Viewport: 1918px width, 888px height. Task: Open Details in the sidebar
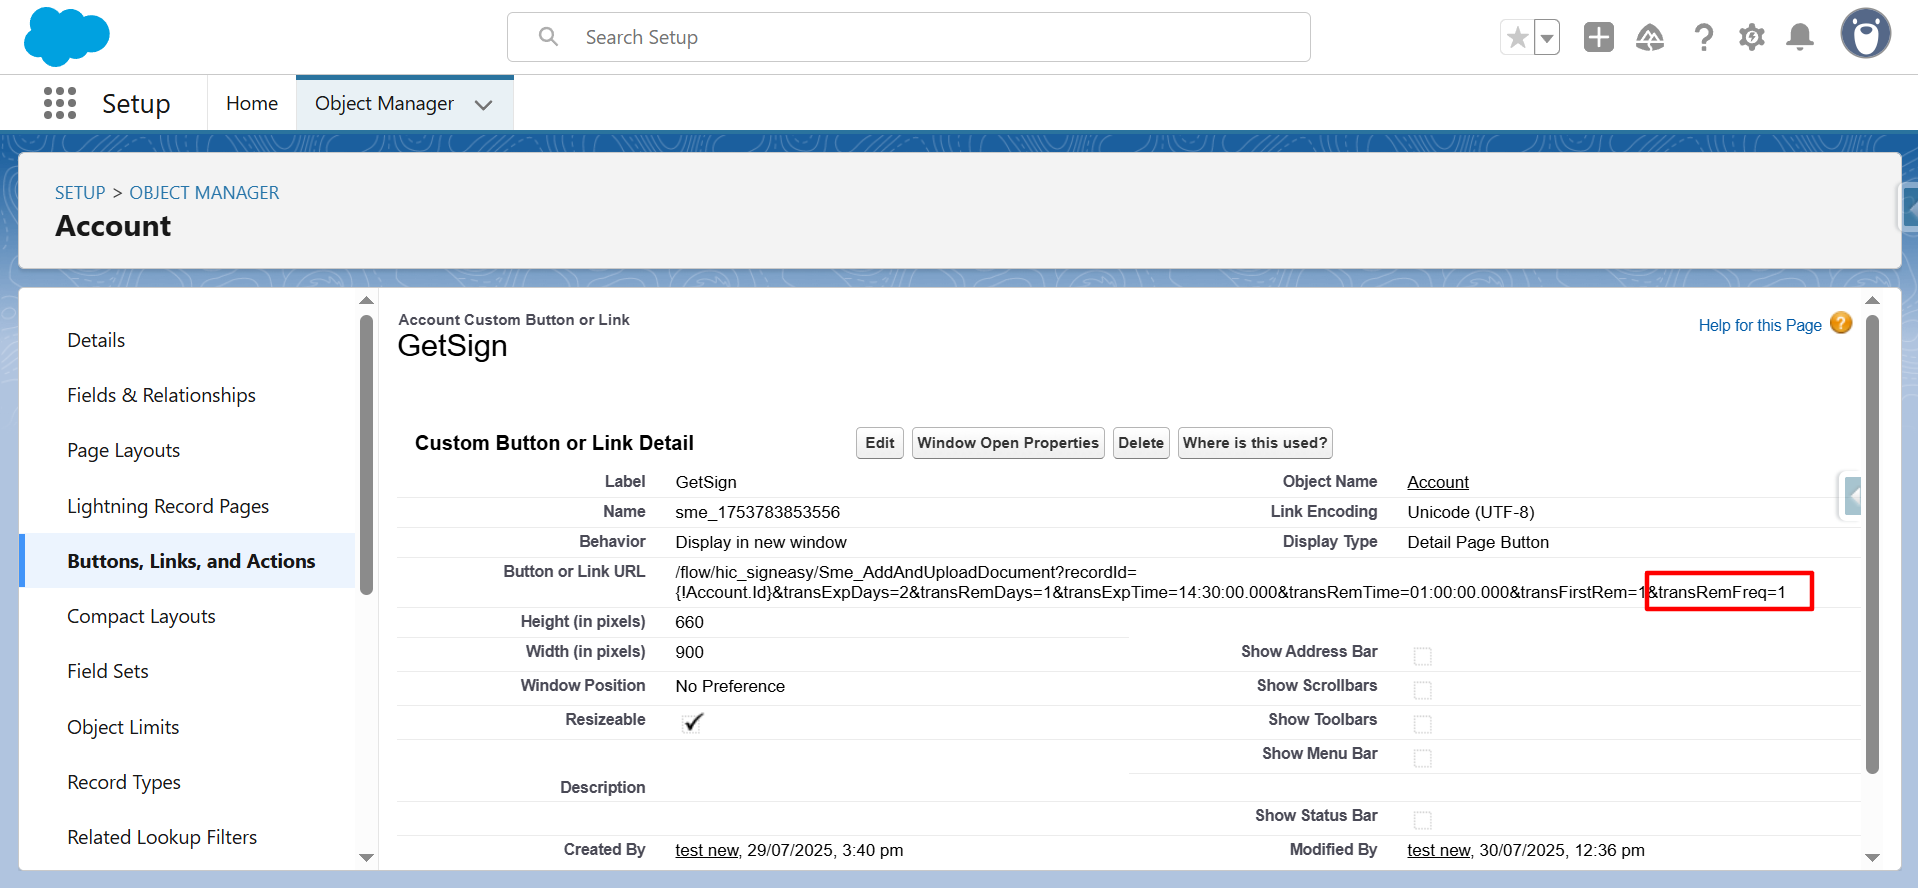(x=96, y=340)
